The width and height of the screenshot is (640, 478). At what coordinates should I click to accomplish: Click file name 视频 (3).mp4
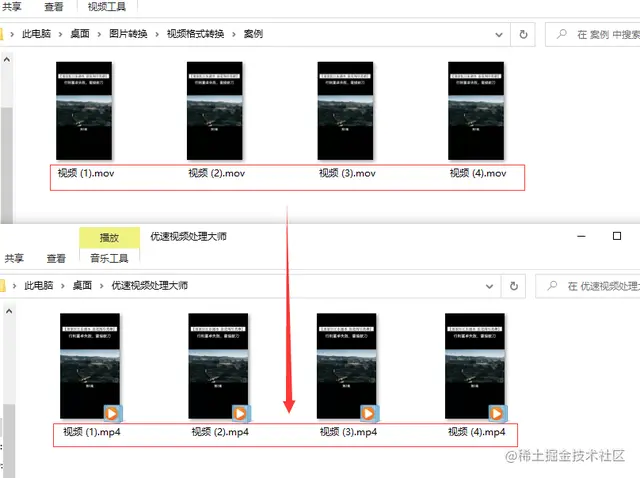tap(348, 432)
